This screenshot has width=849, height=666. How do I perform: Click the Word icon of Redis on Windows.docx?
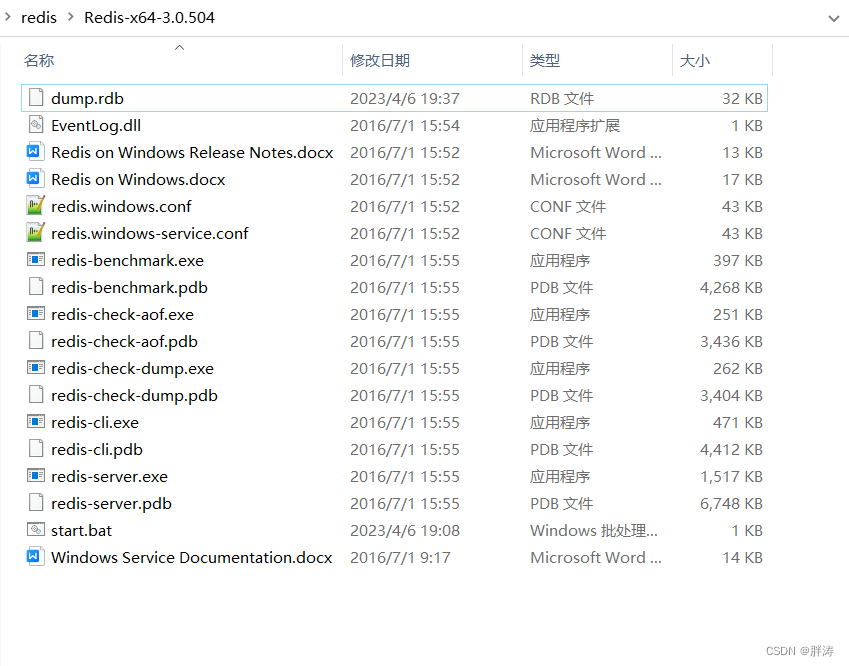(36, 179)
